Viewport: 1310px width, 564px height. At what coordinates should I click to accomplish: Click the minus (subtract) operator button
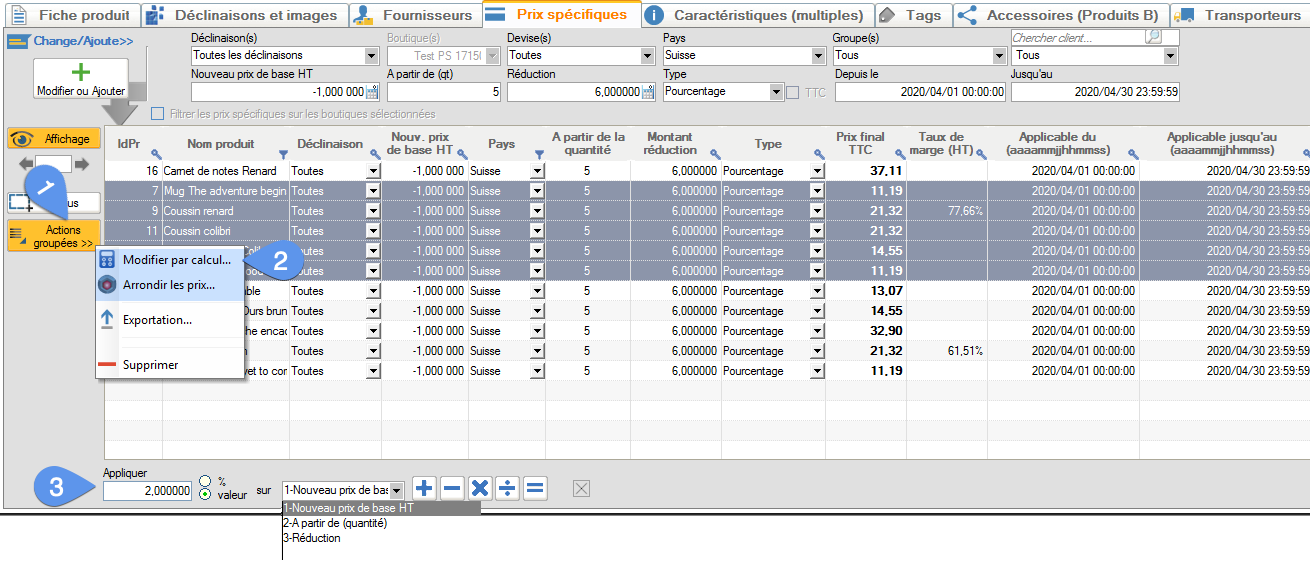452,489
